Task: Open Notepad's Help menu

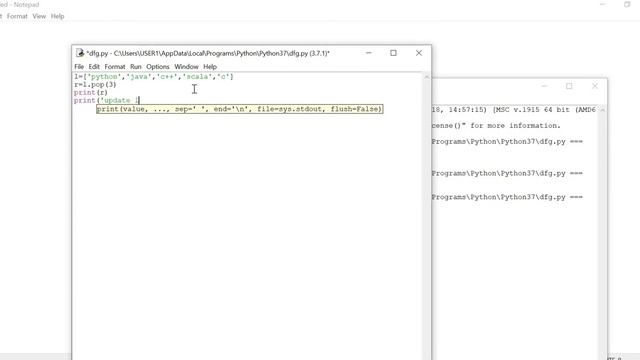Action: pos(58,16)
